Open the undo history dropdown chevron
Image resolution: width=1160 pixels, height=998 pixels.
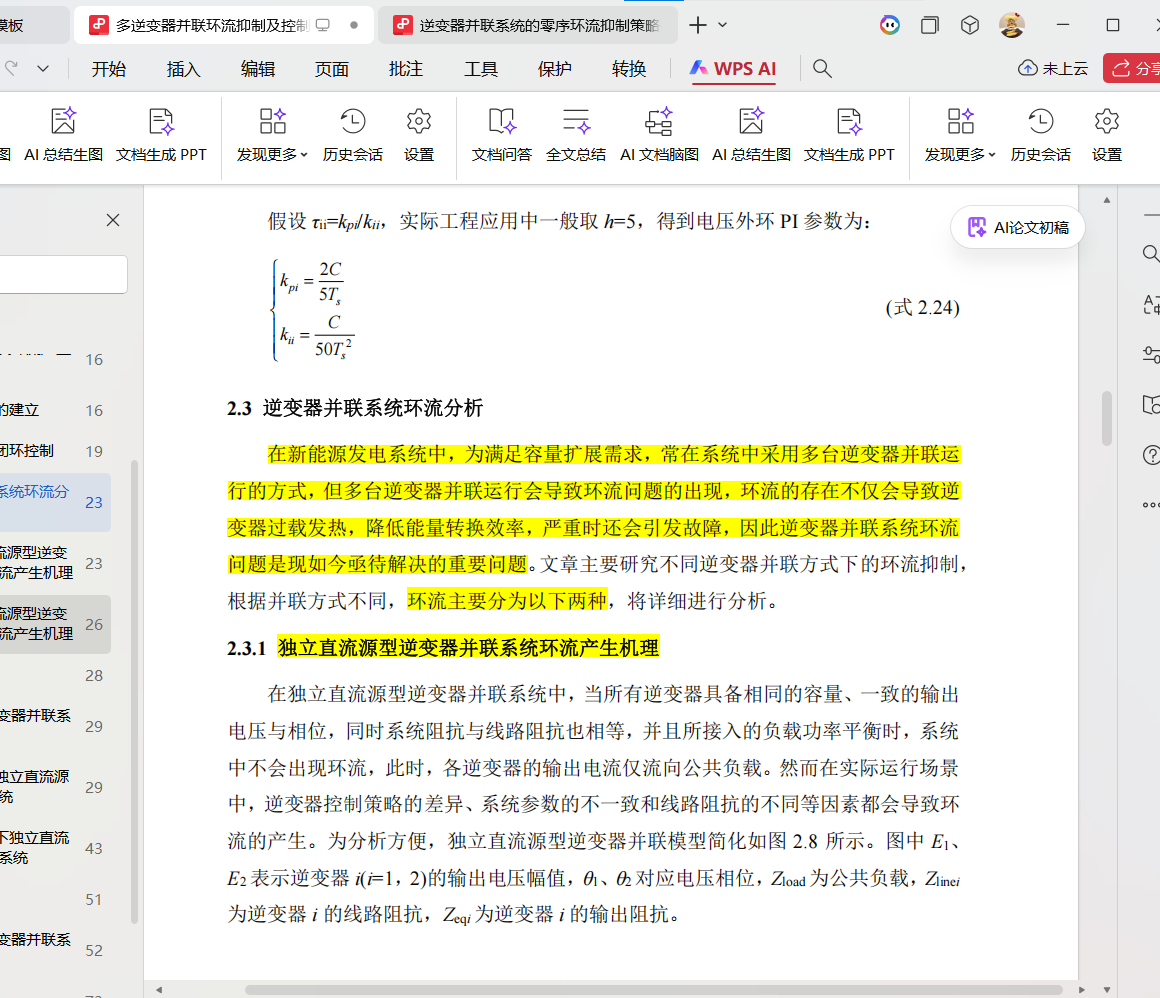coord(43,68)
